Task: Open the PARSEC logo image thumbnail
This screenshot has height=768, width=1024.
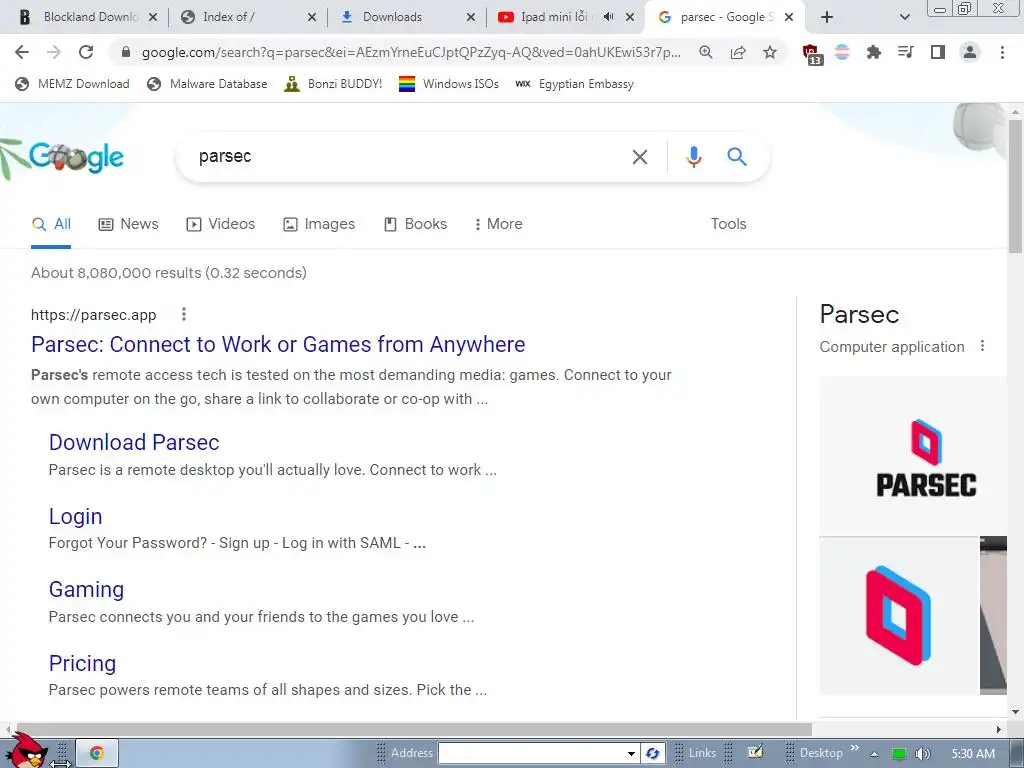Action: tap(913, 455)
